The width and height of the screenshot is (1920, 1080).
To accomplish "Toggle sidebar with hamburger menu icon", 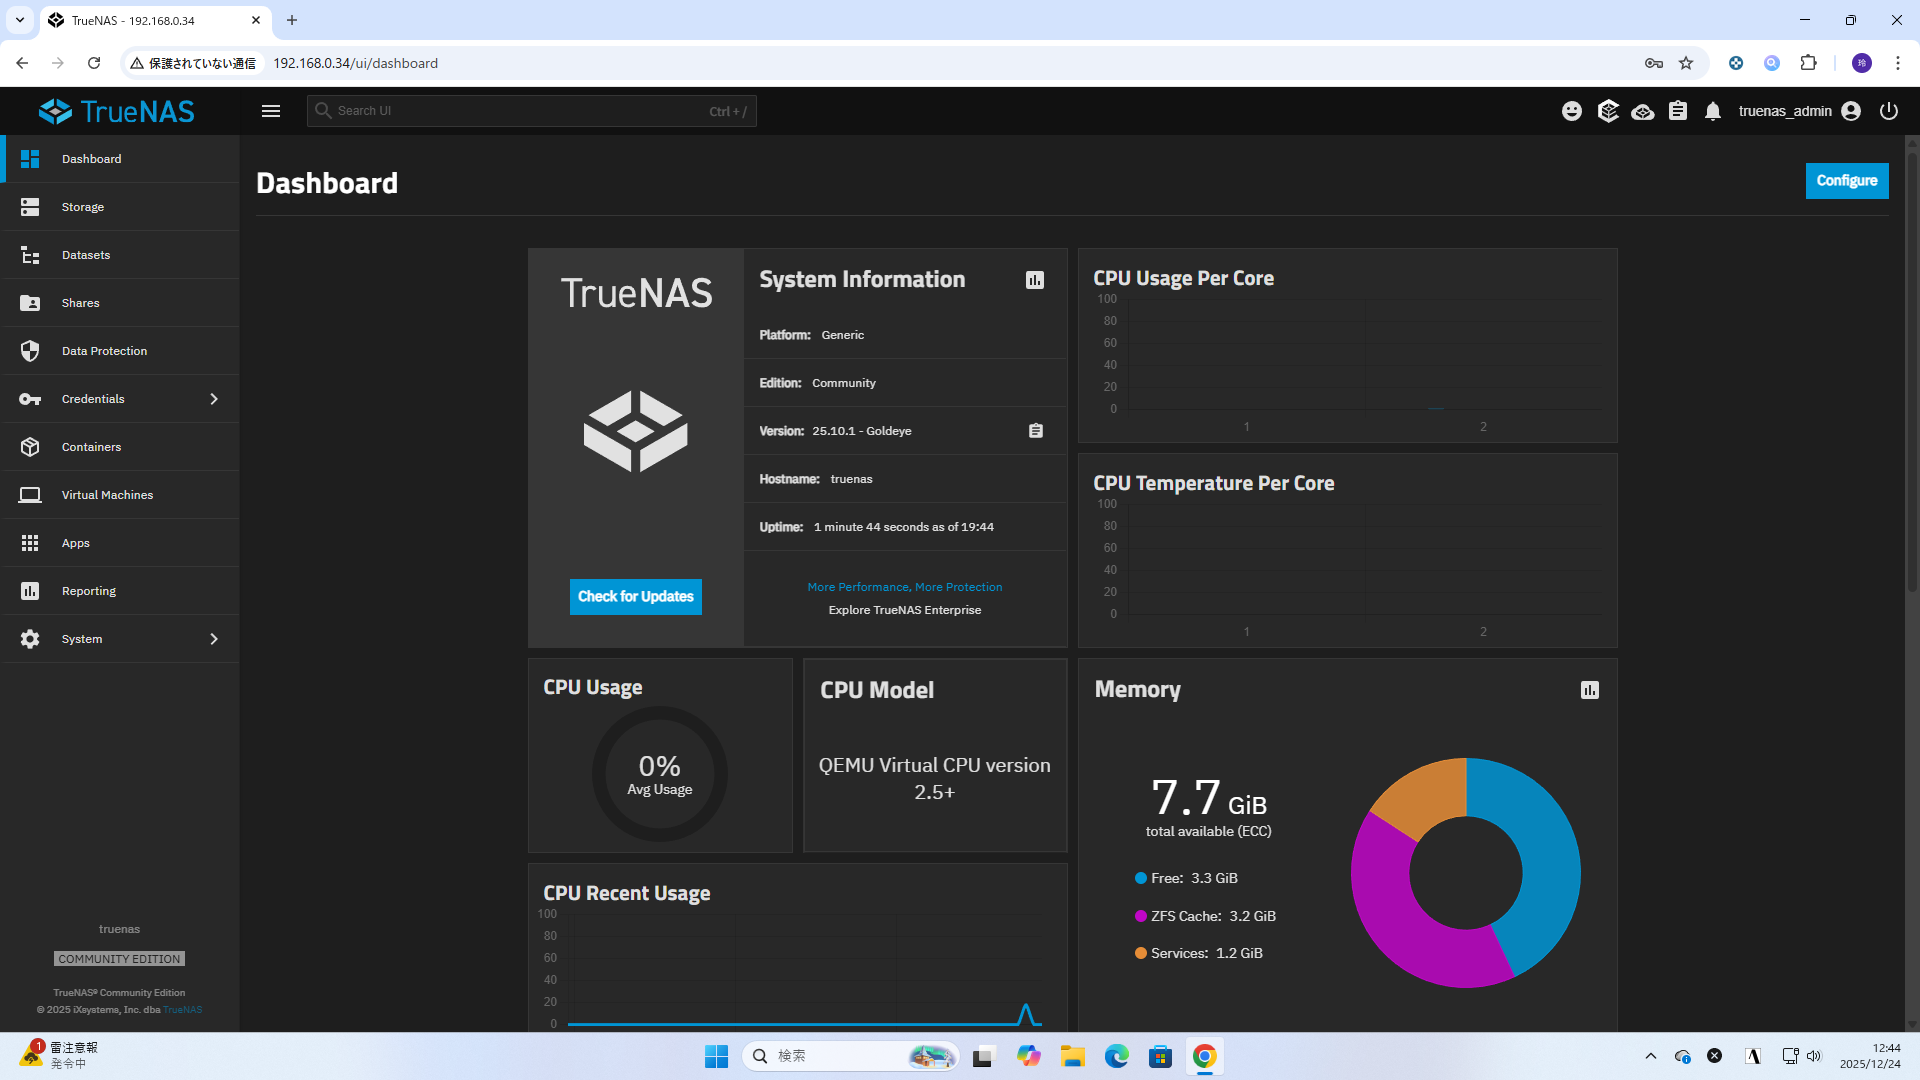I will [271, 111].
